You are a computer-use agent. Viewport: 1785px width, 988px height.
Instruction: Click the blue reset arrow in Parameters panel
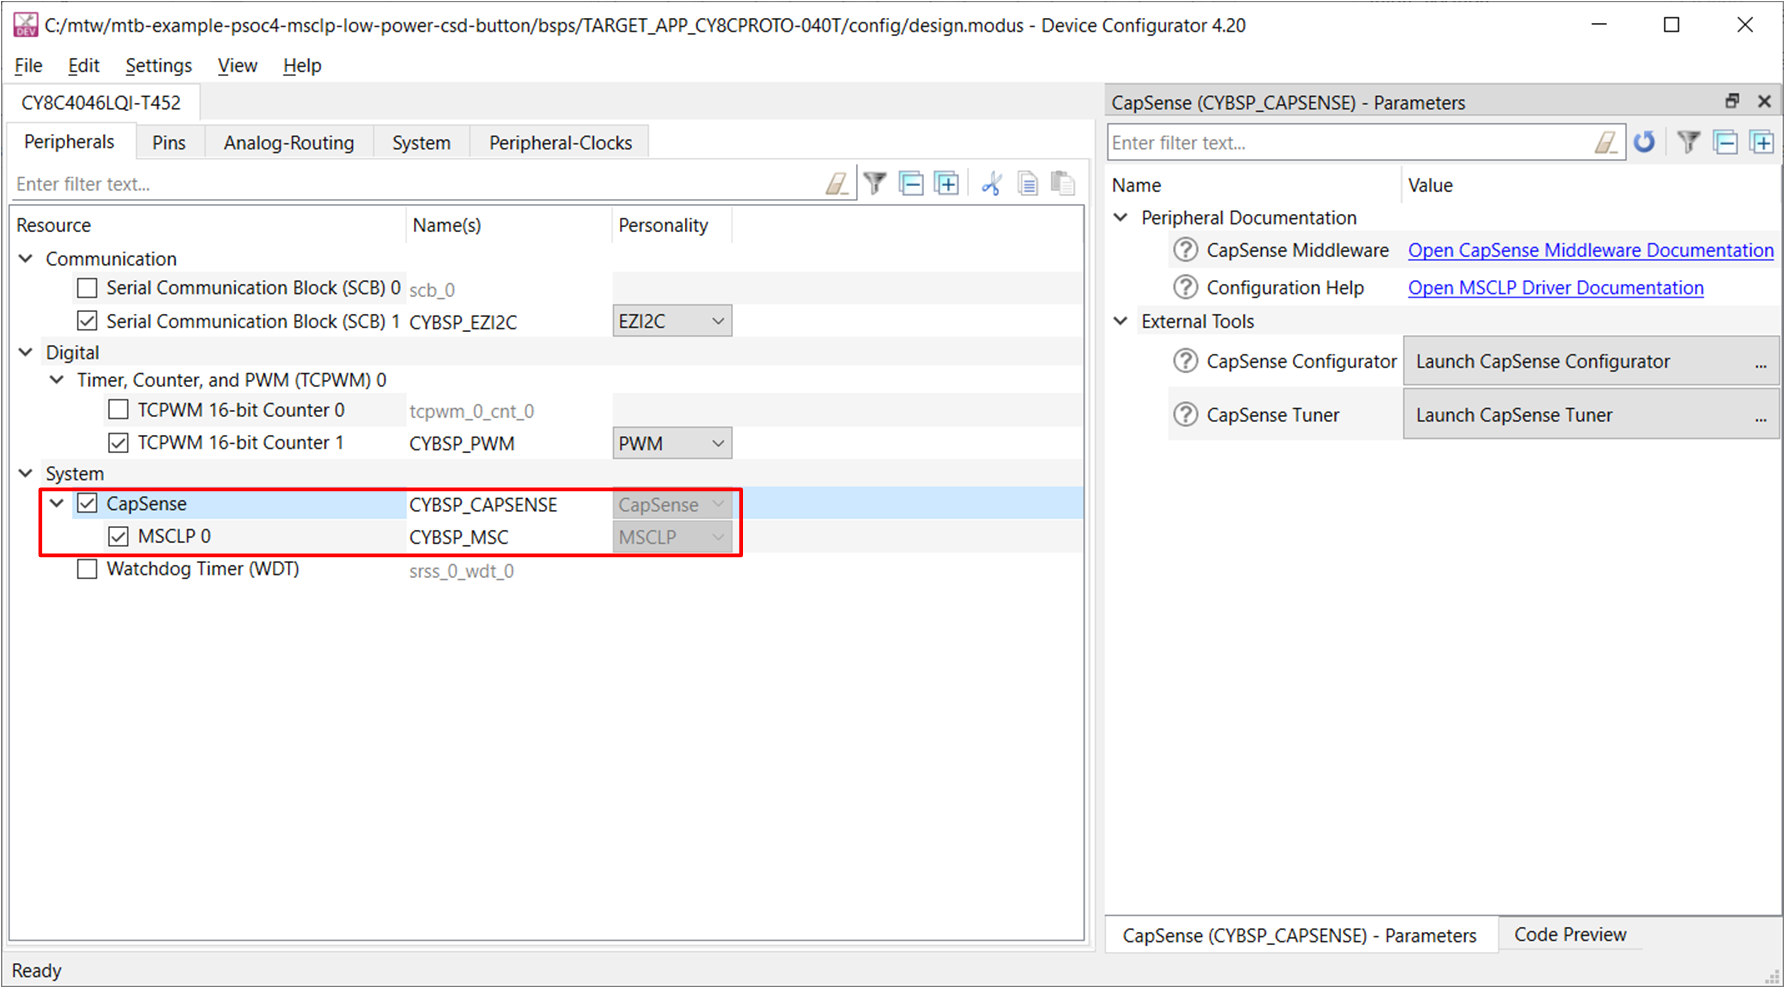(x=1645, y=143)
